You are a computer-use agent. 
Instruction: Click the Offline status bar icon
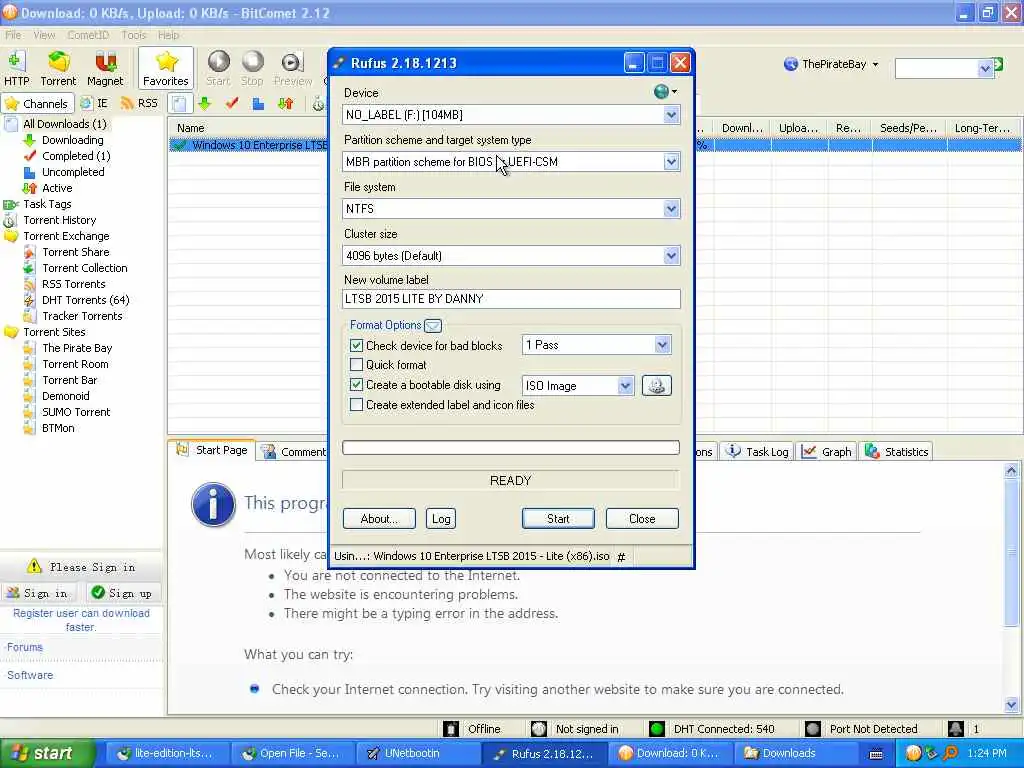click(x=451, y=729)
